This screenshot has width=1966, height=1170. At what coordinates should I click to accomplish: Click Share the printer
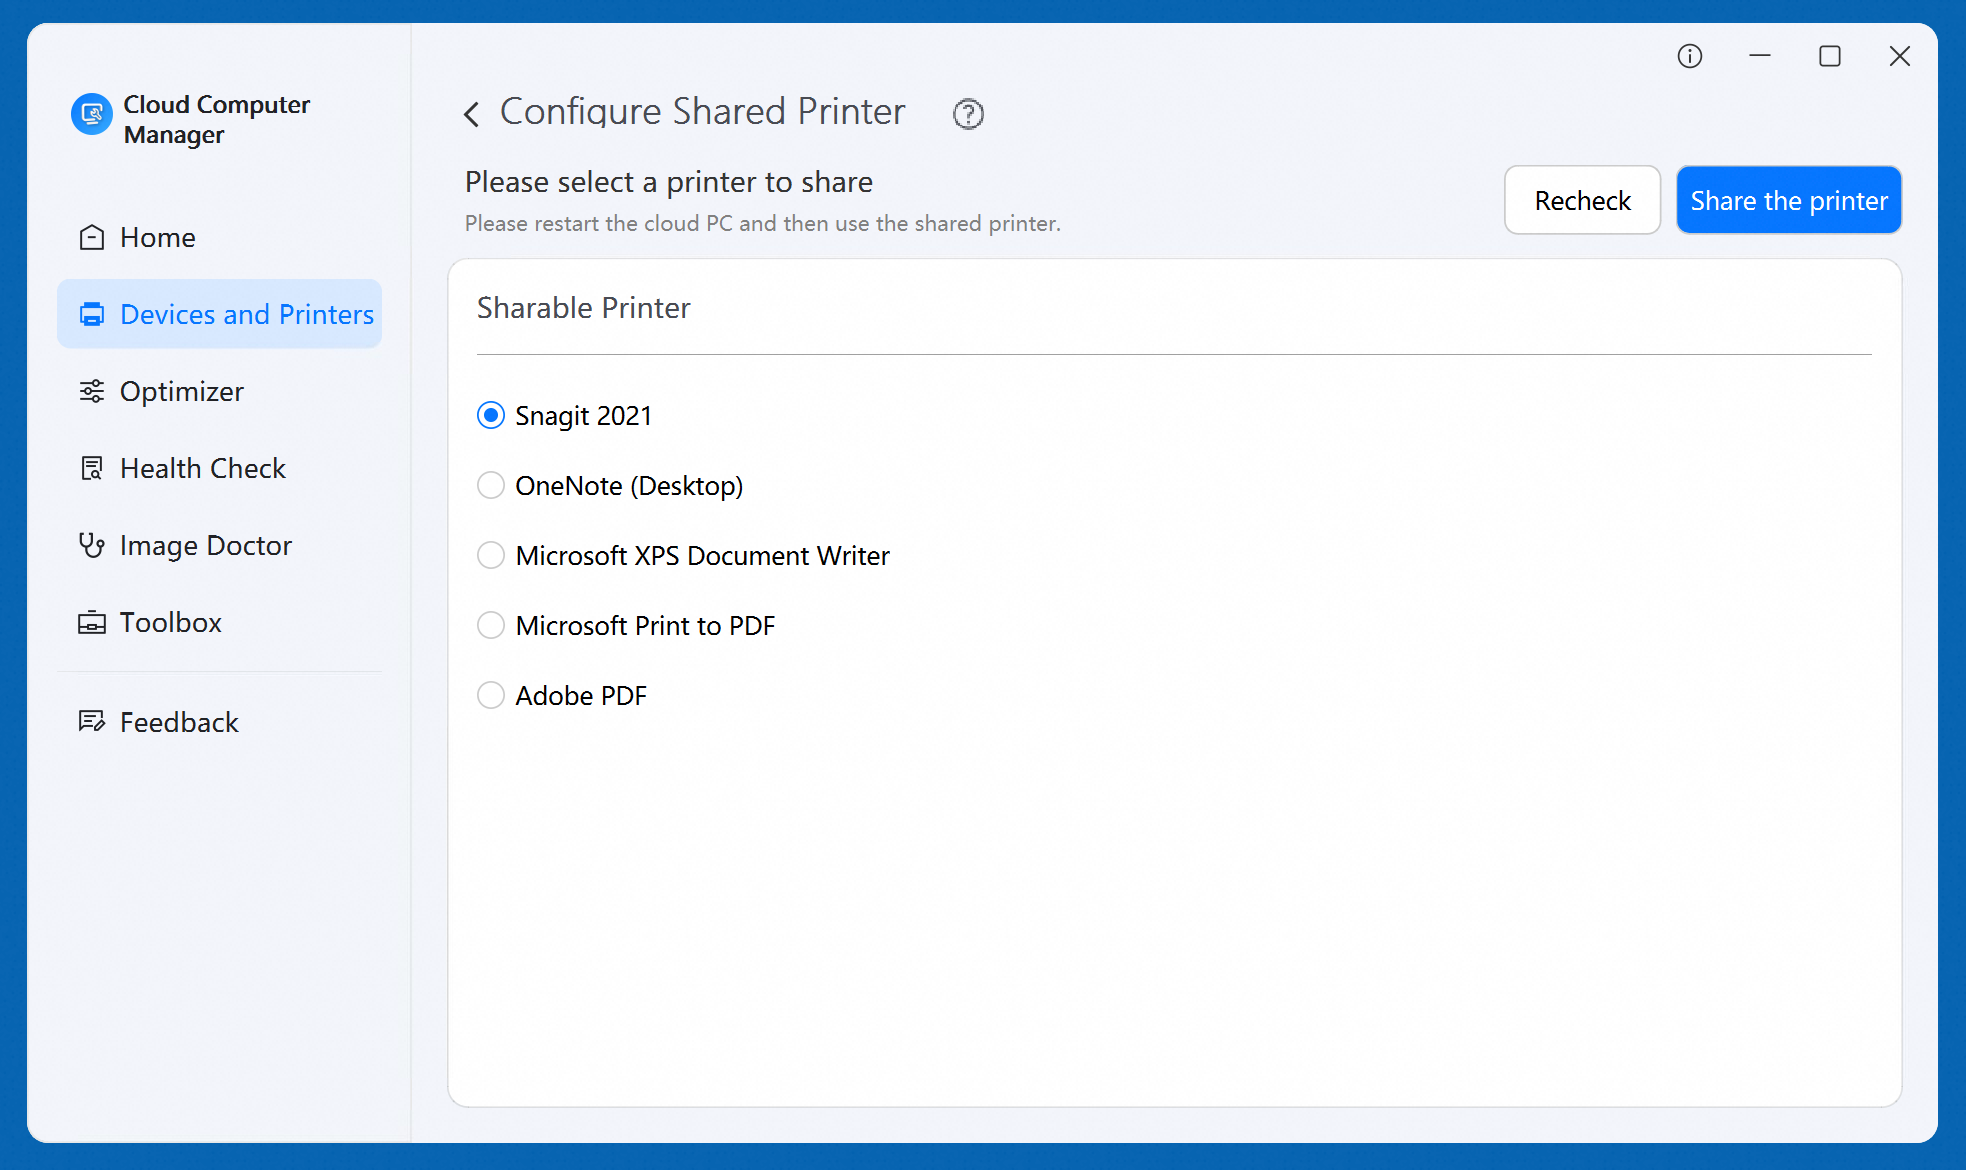tap(1788, 200)
